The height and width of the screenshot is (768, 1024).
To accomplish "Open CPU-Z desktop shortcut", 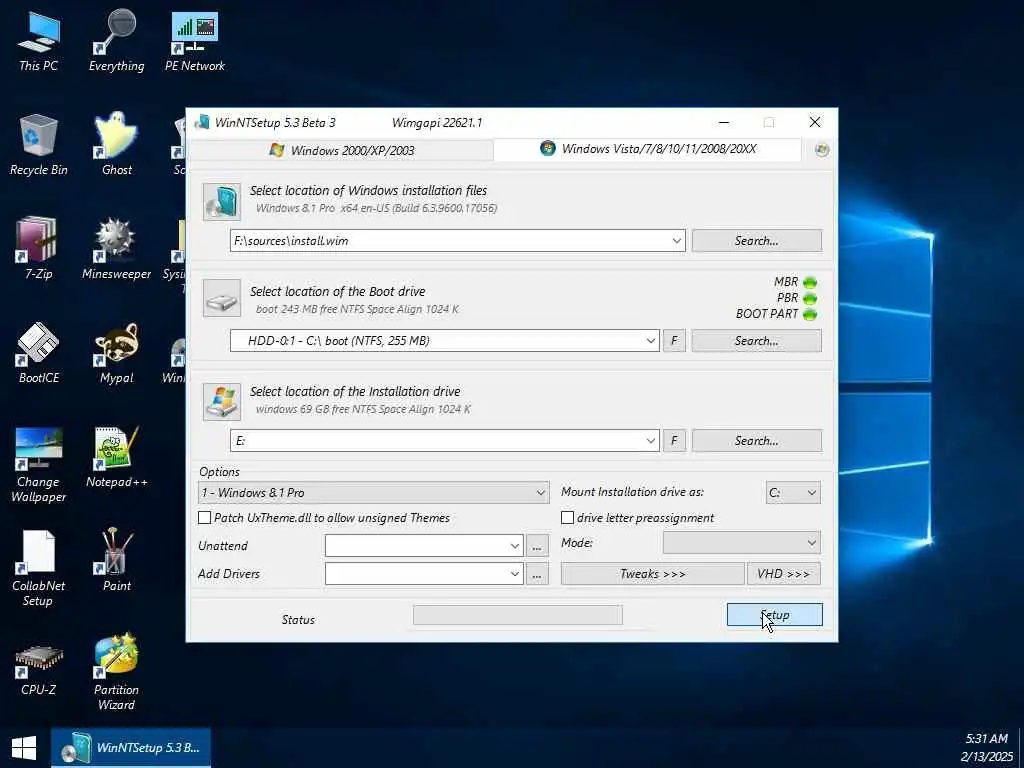I will point(39,669).
